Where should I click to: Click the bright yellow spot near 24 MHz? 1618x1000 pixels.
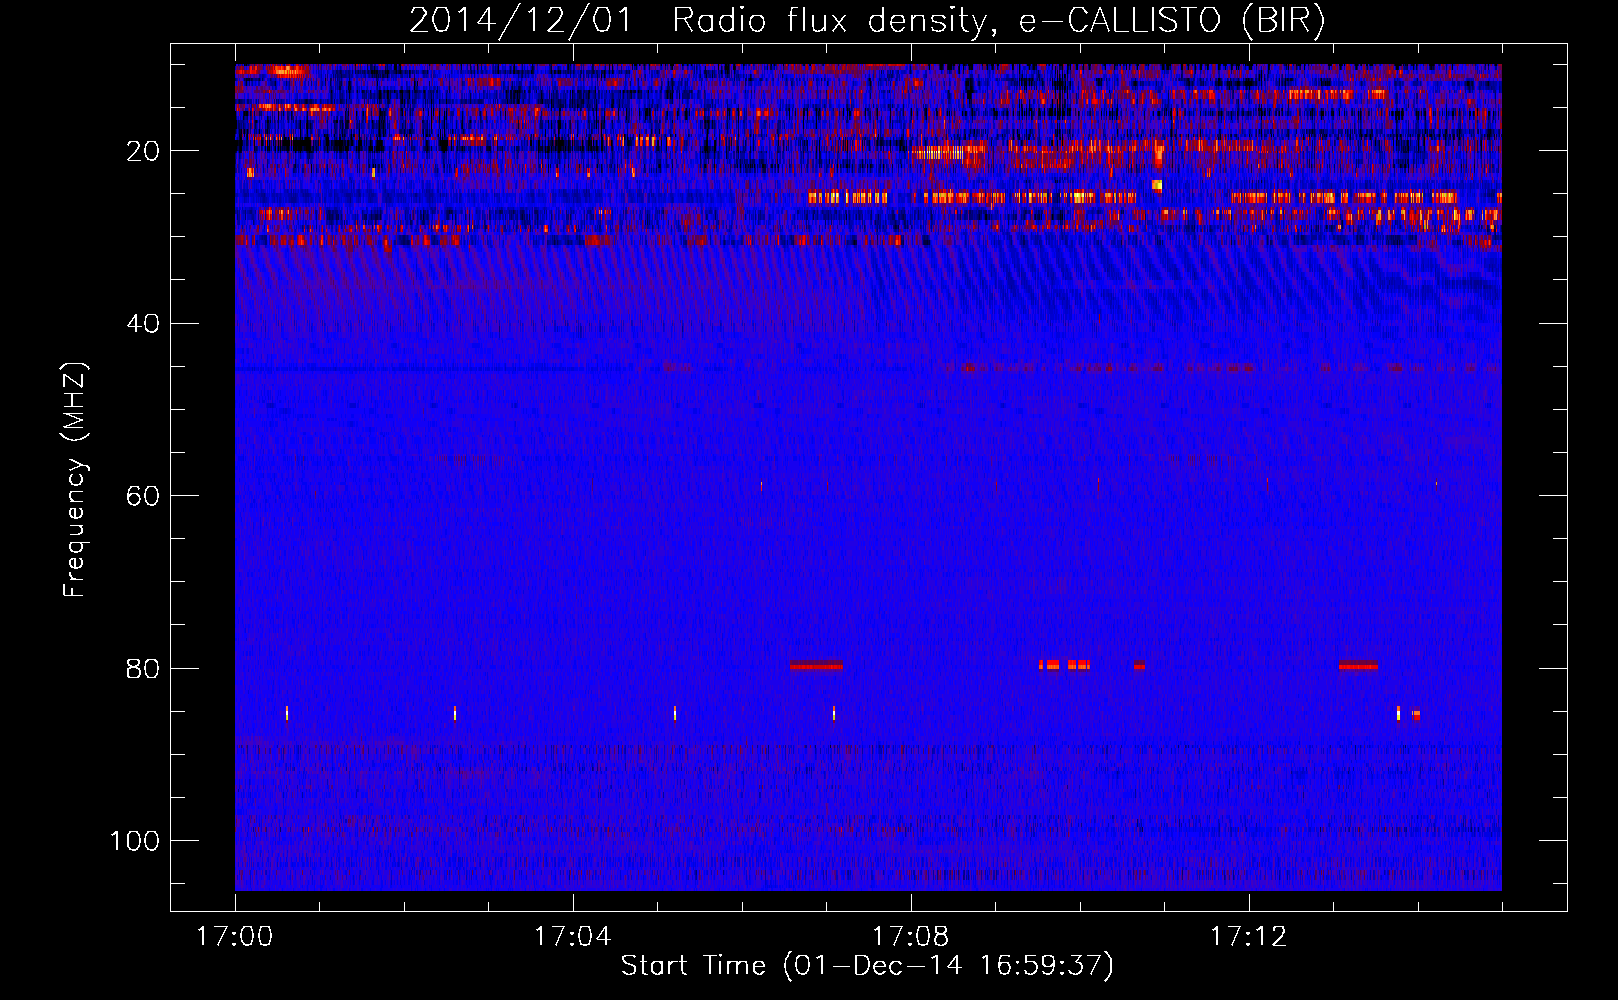click(x=1157, y=185)
